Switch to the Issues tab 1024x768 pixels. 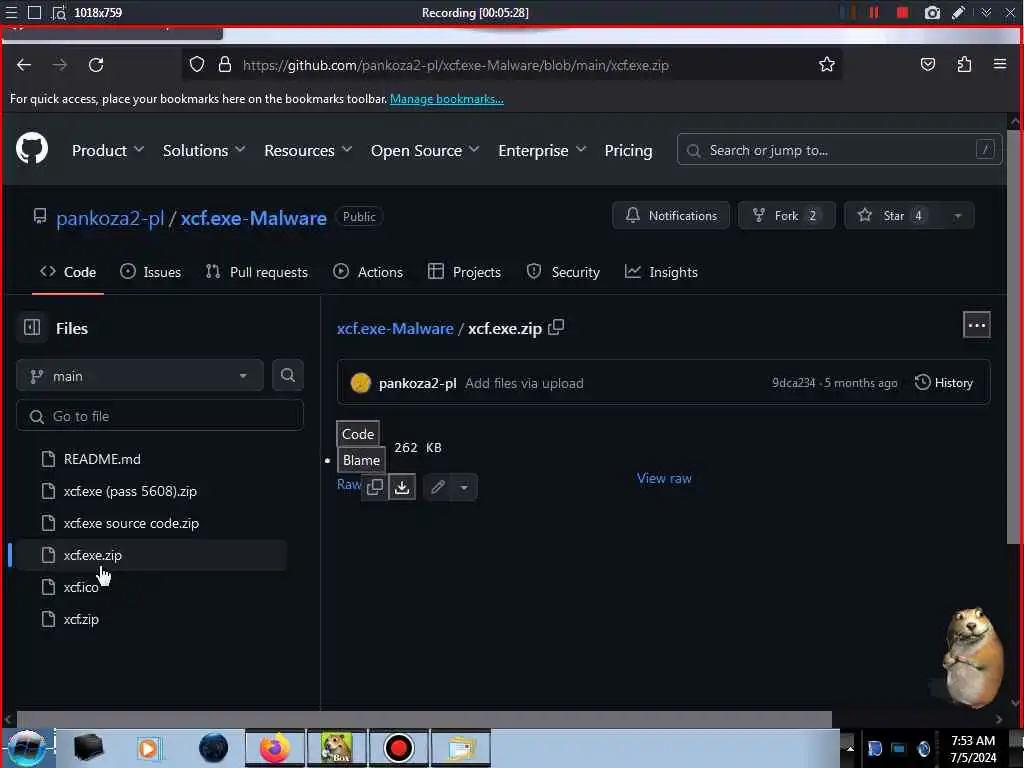150,272
